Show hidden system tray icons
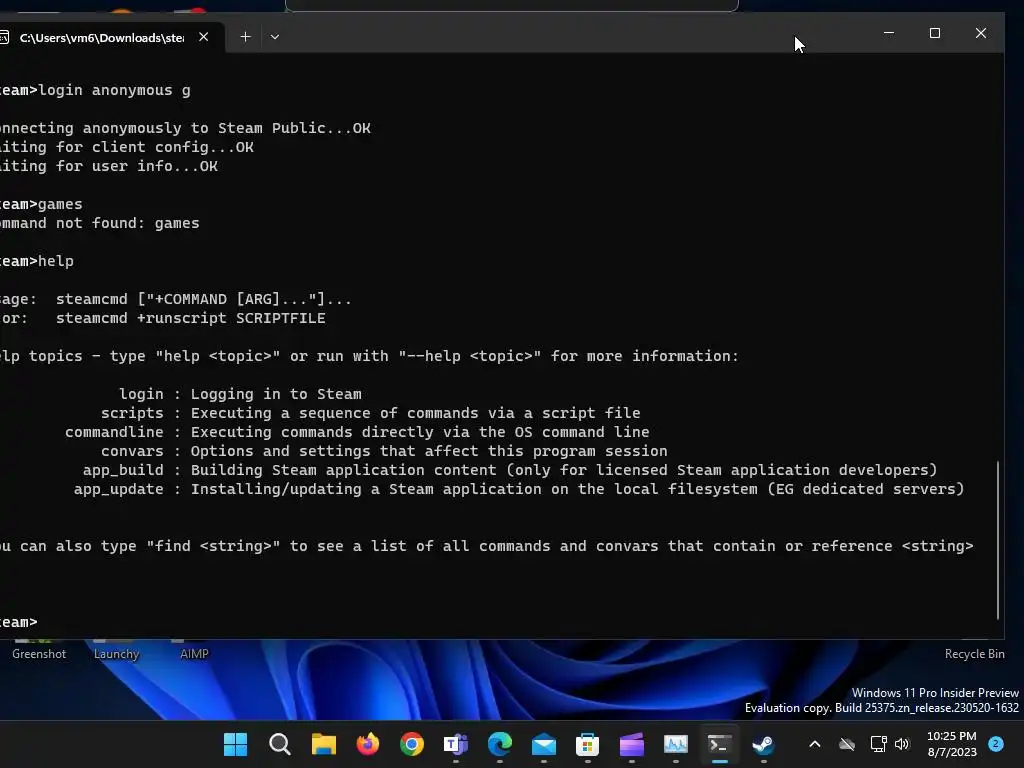The height and width of the screenshot is (768, 1024). point(814,744)
